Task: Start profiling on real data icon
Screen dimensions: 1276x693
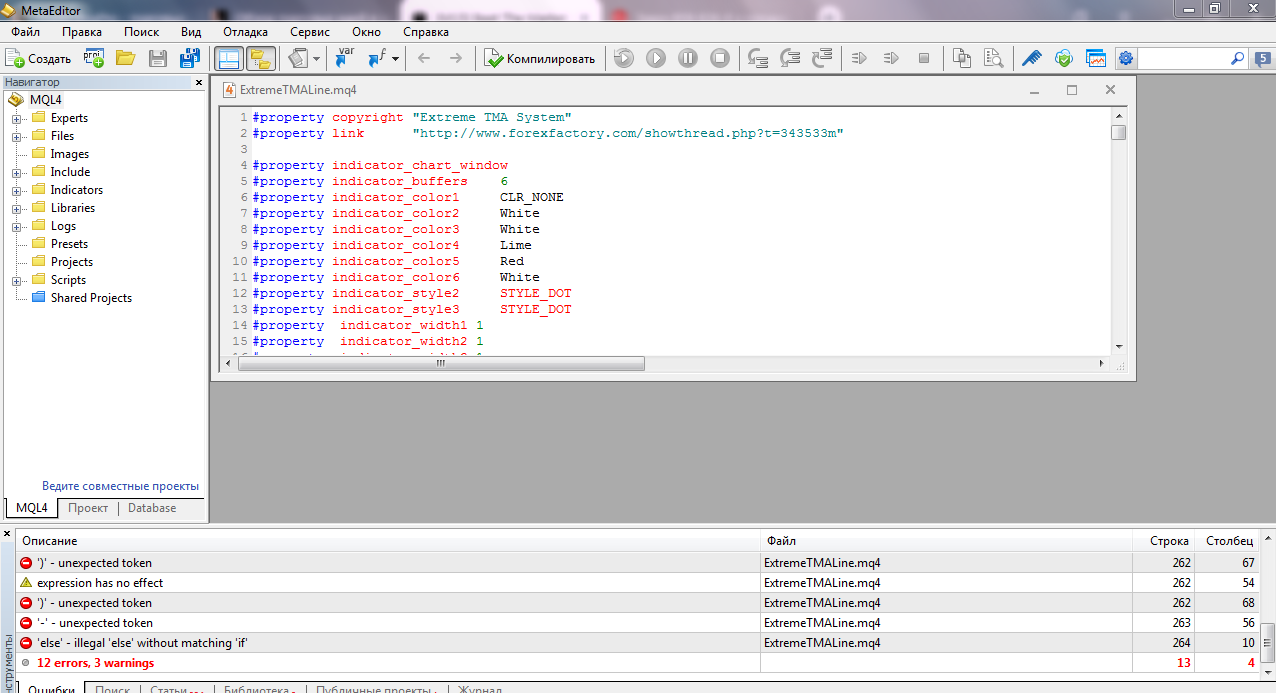Action: [x=859, y=58]
